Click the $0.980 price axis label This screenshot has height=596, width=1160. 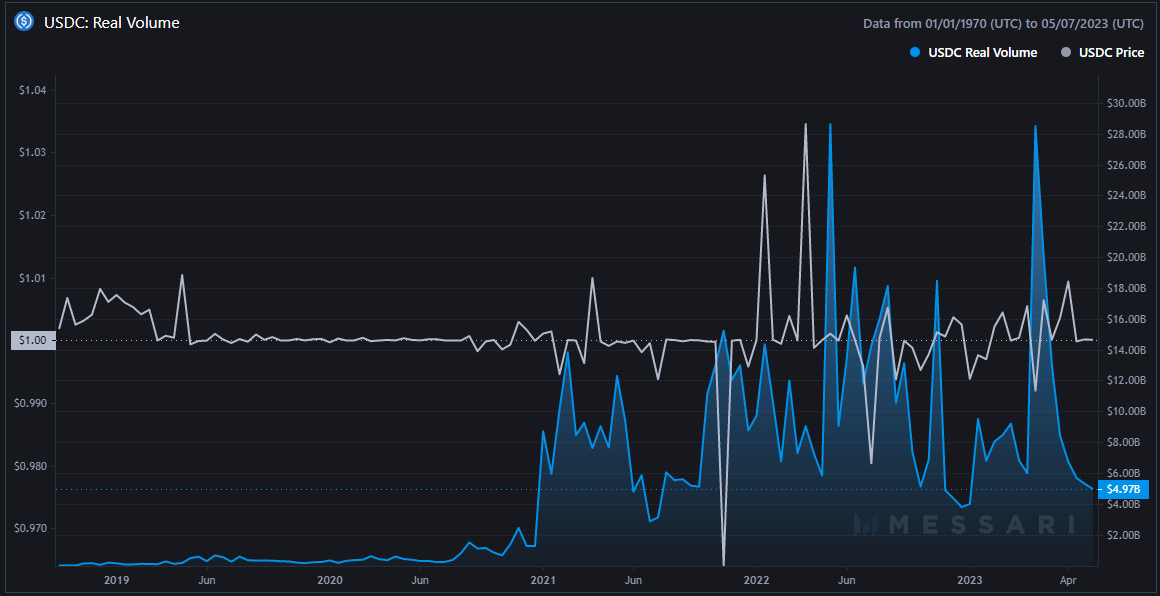click(x=31, y=467)
